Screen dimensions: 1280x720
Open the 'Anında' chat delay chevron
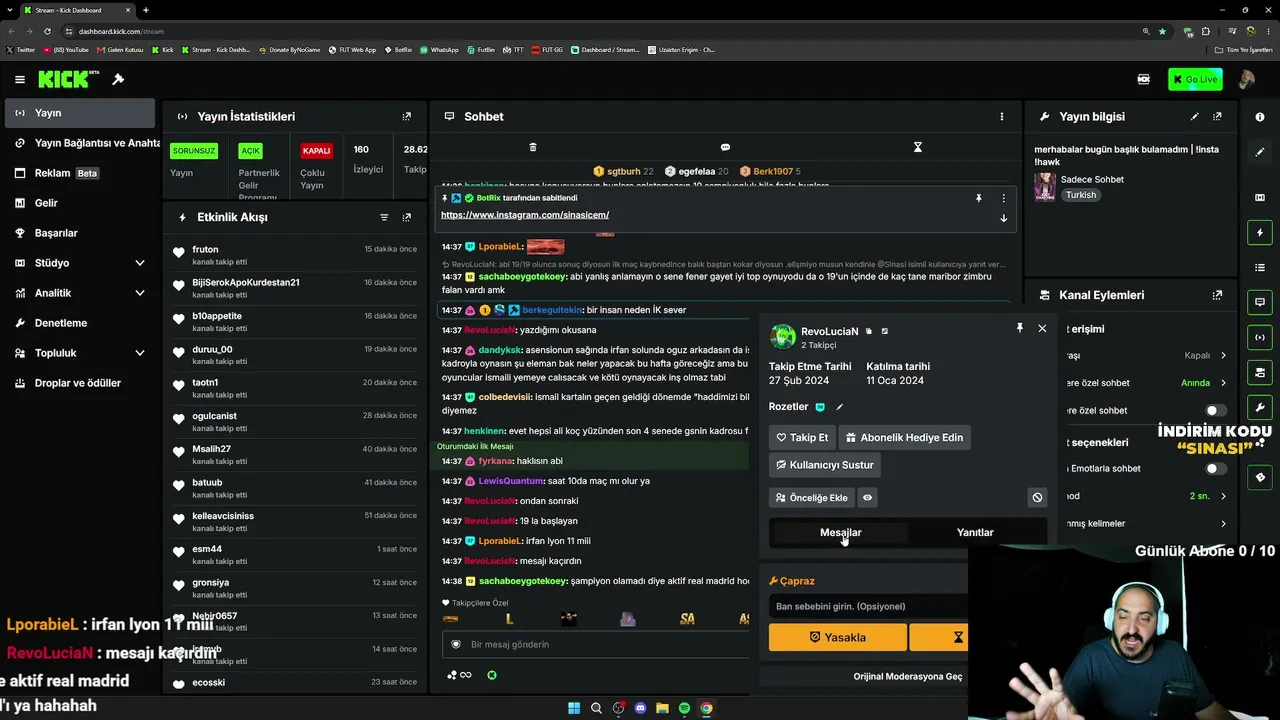(x=1223, y=383)
